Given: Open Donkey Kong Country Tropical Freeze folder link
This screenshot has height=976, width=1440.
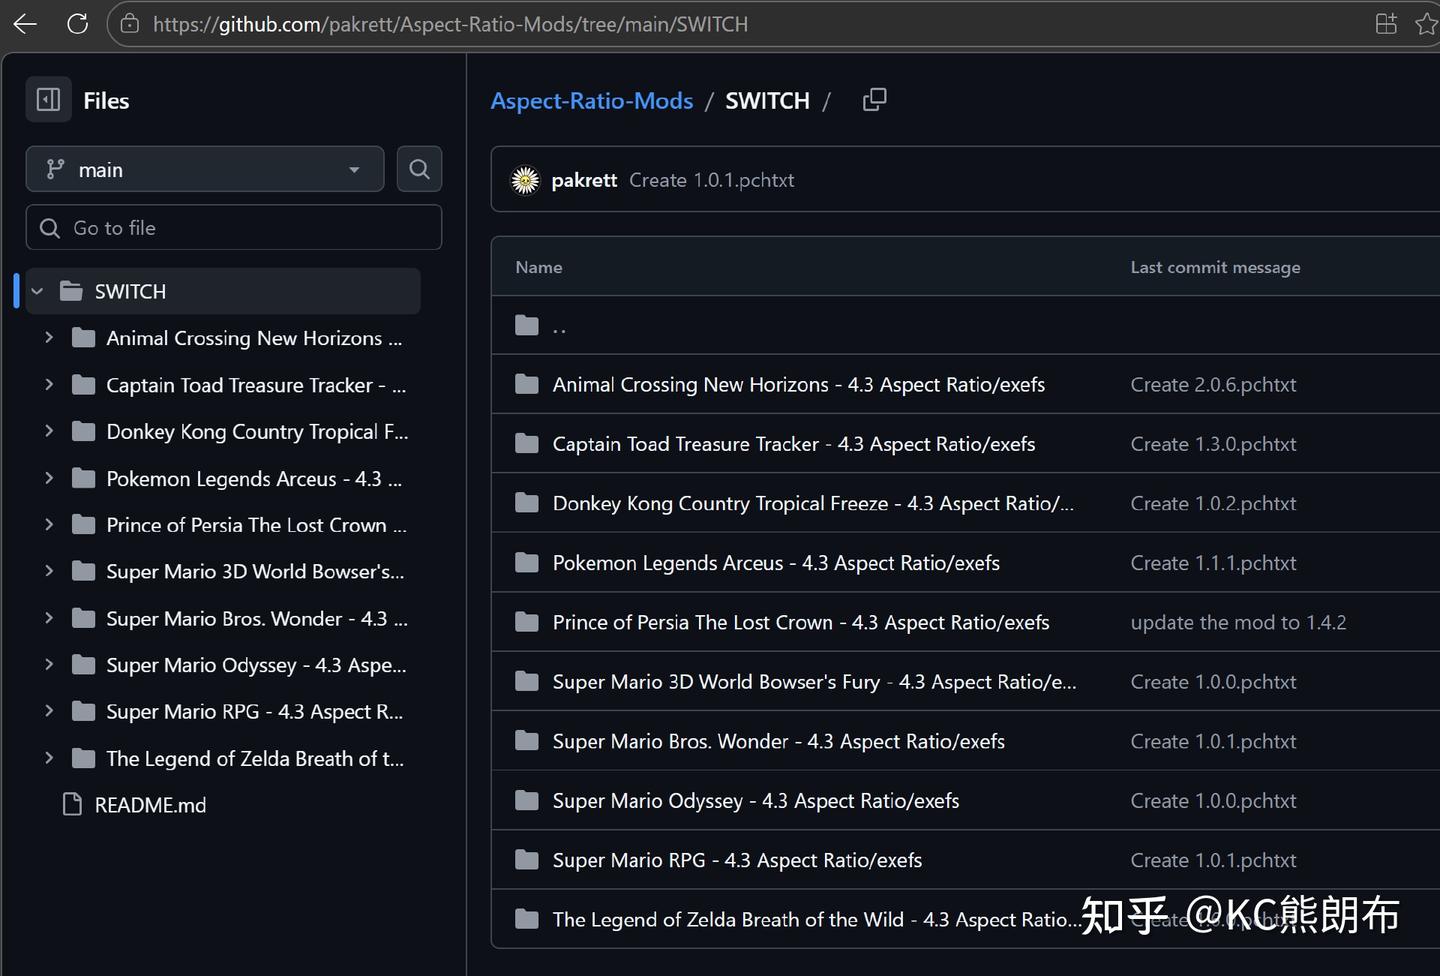Looking at the screenshot, I should pos(813,503).
